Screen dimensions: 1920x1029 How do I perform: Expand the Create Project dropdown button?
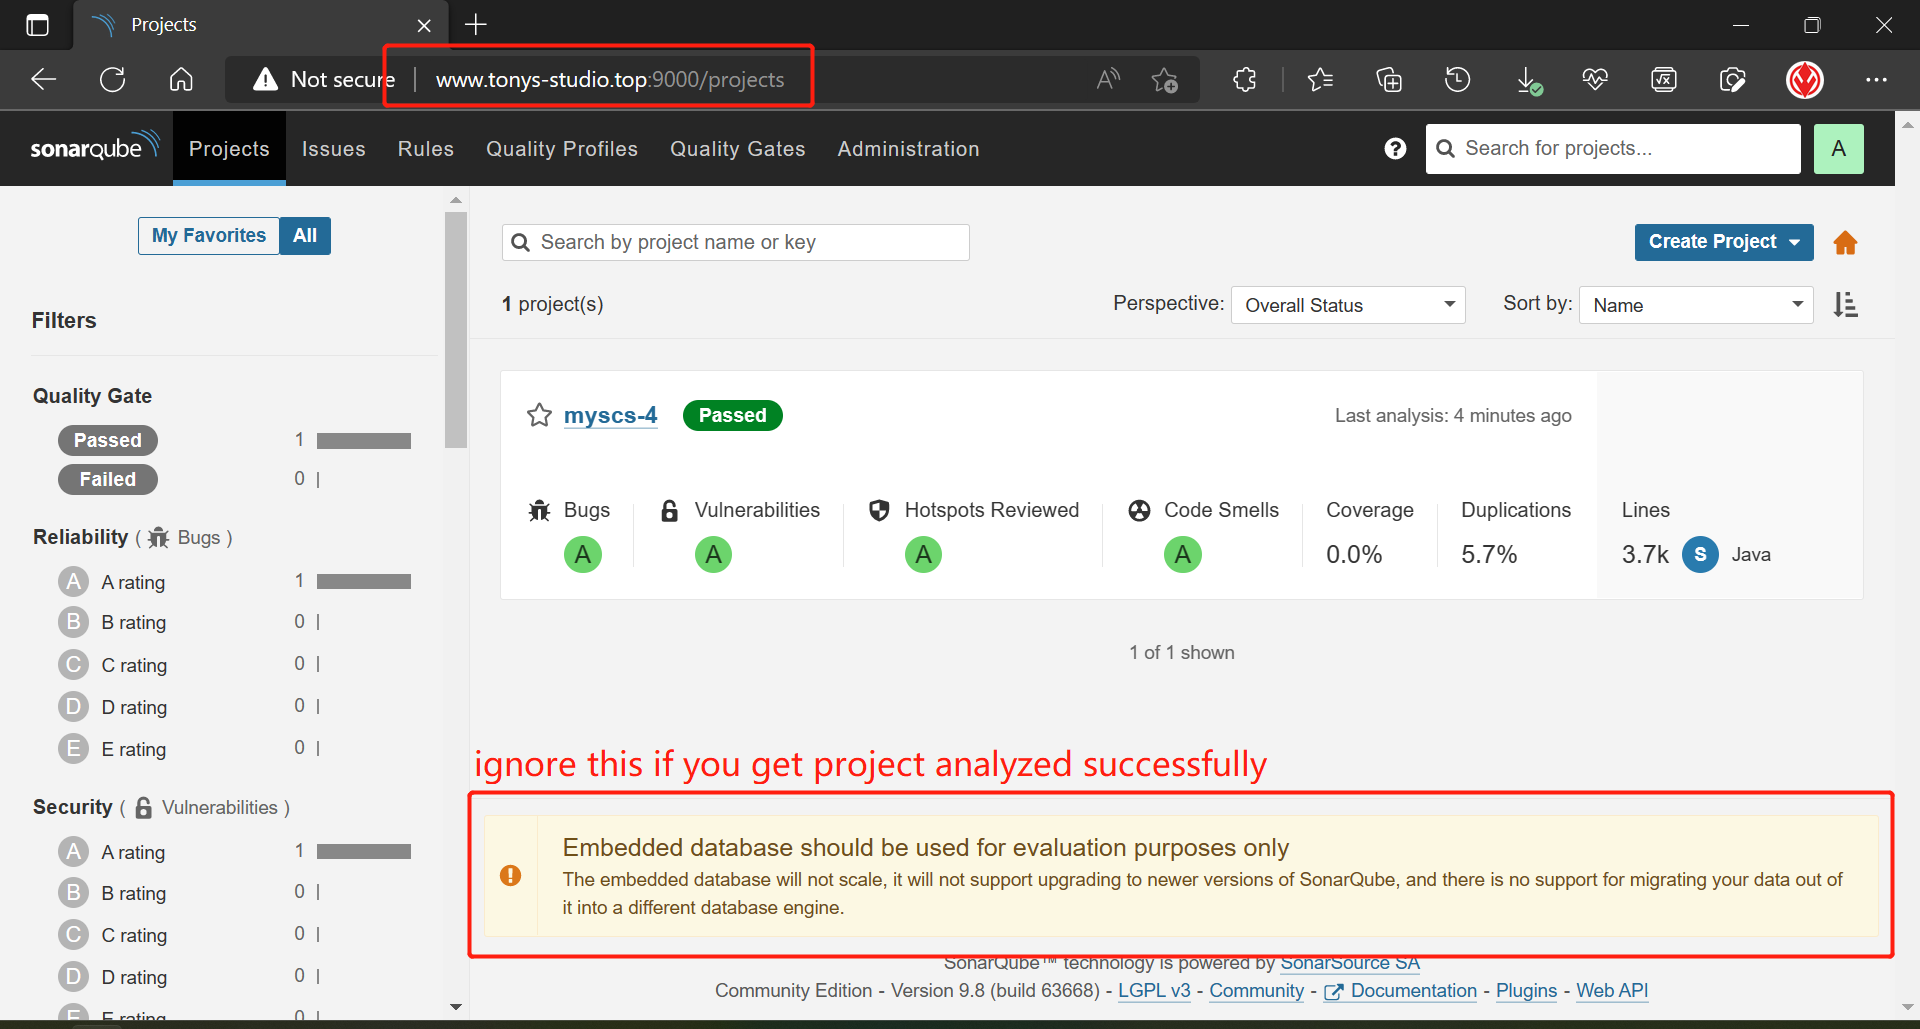point(1723,242)
